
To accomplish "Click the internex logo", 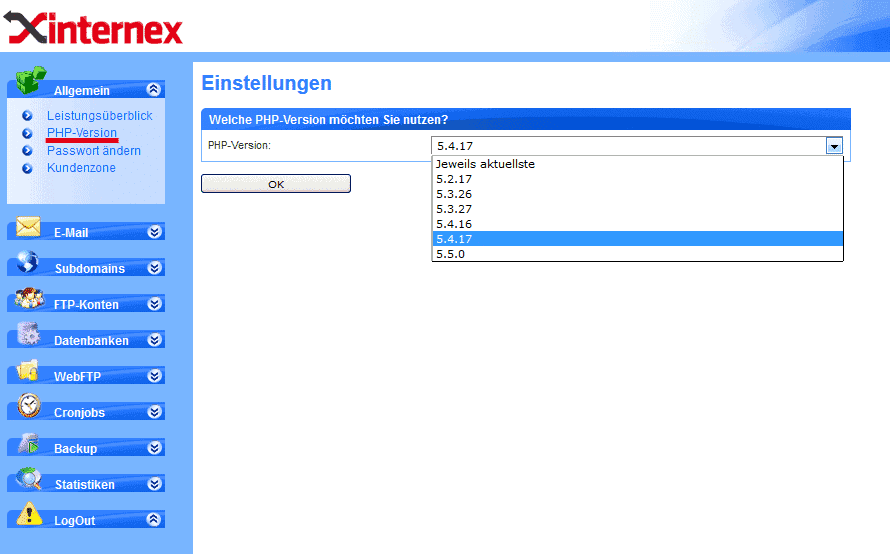I will click(94, 28).
